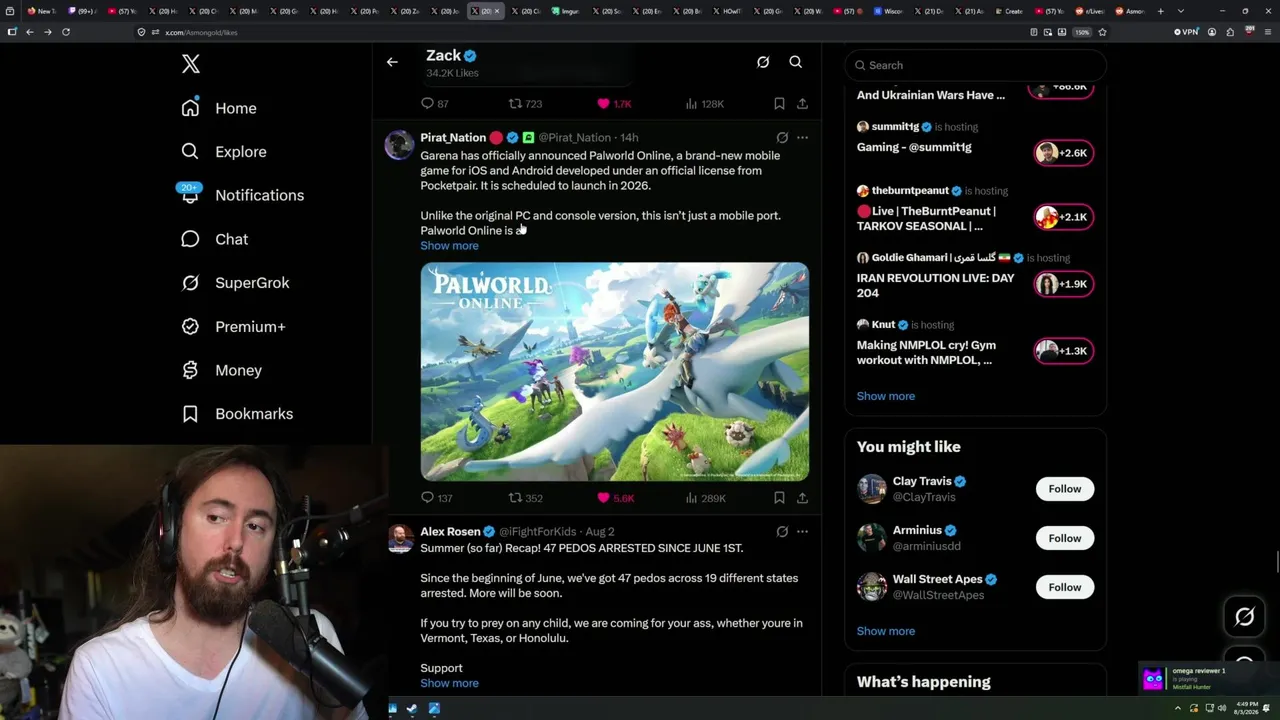Click the X logo in the sidebar

point(191,65)
